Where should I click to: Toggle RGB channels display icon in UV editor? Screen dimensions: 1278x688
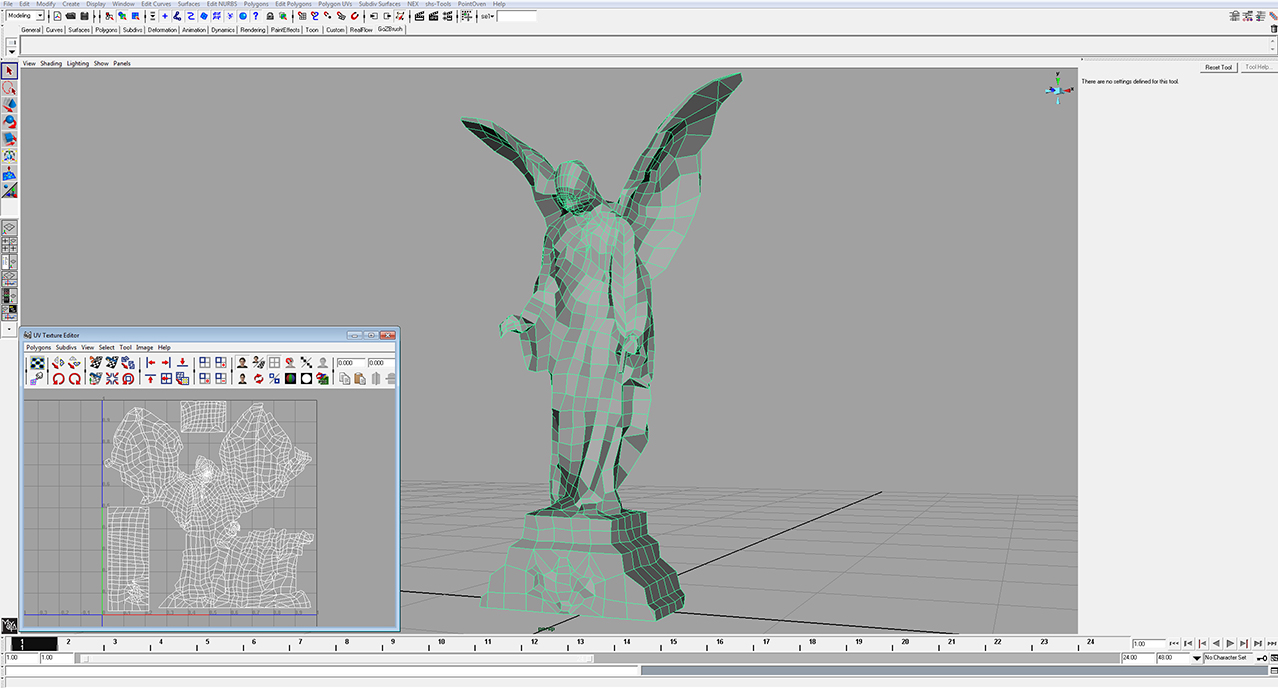coord(291,378)
